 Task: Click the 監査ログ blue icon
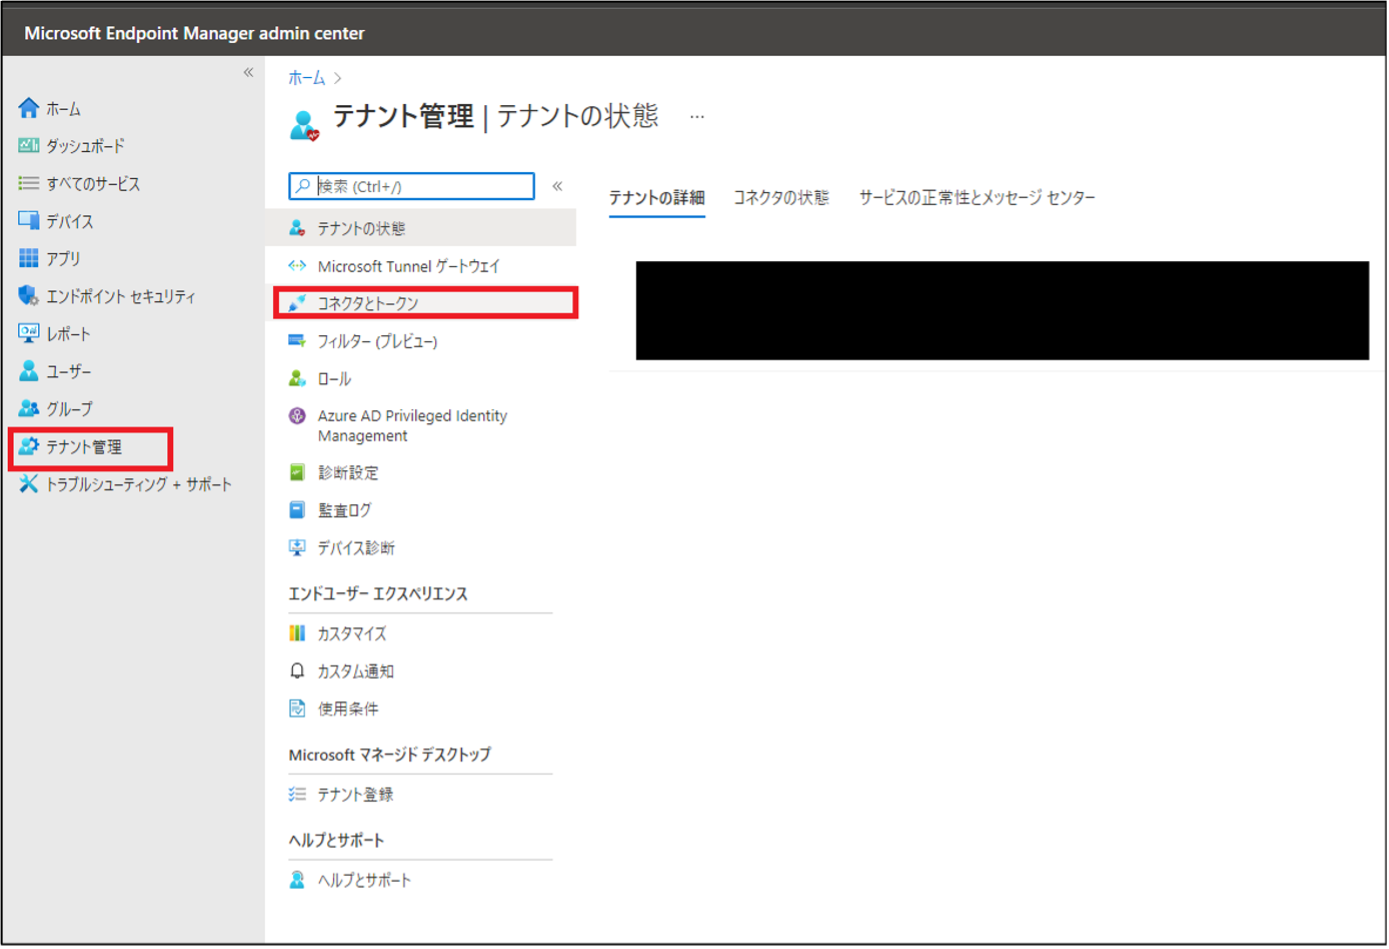tap(297, 510)
